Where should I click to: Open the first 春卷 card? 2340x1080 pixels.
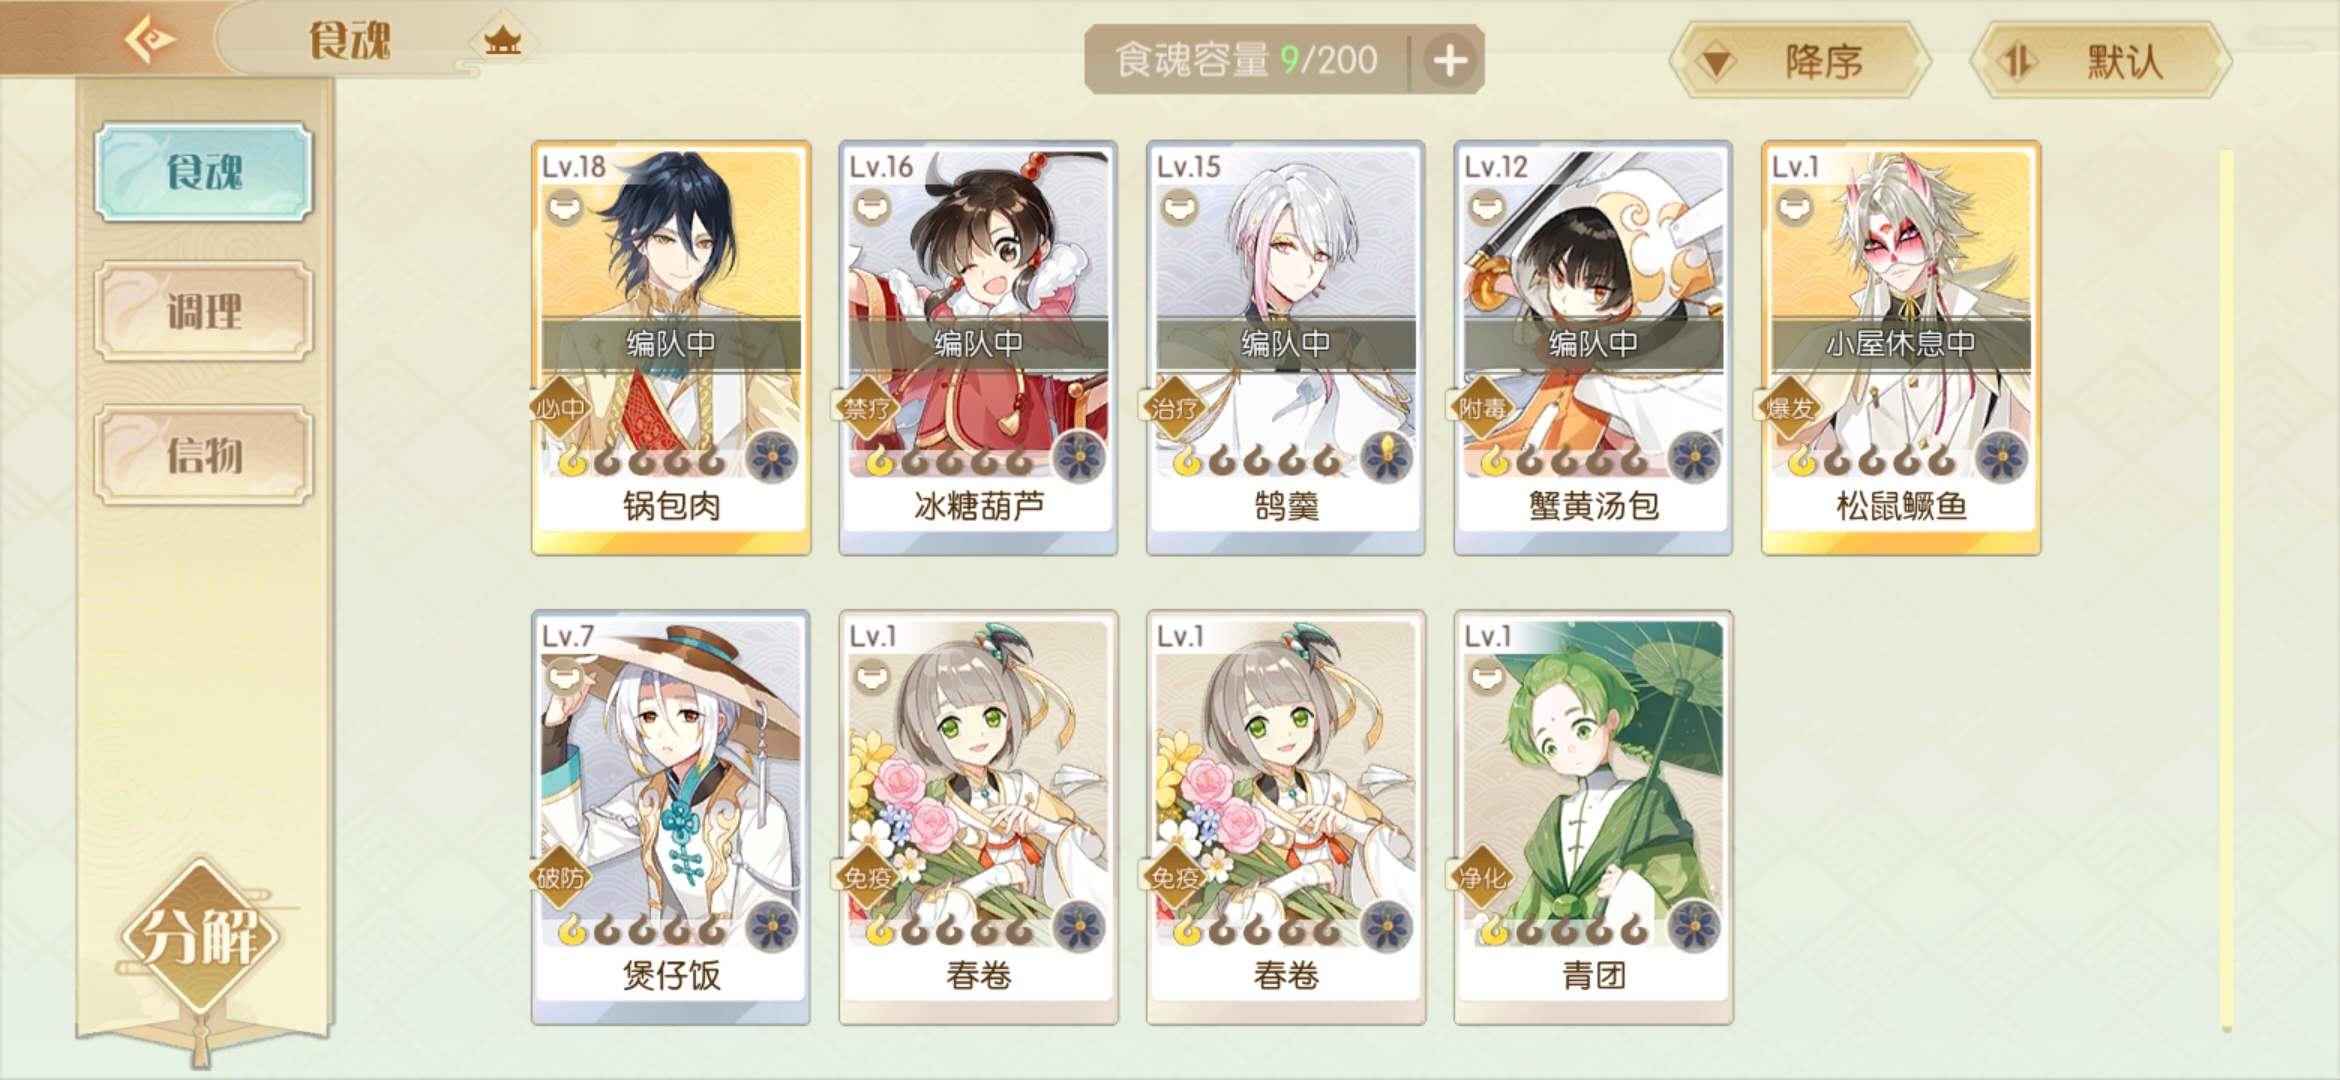point(978,818)
